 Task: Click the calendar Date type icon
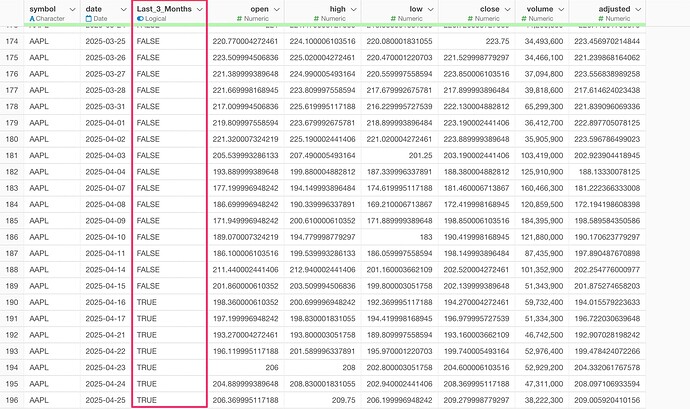(x=88, y=18)
